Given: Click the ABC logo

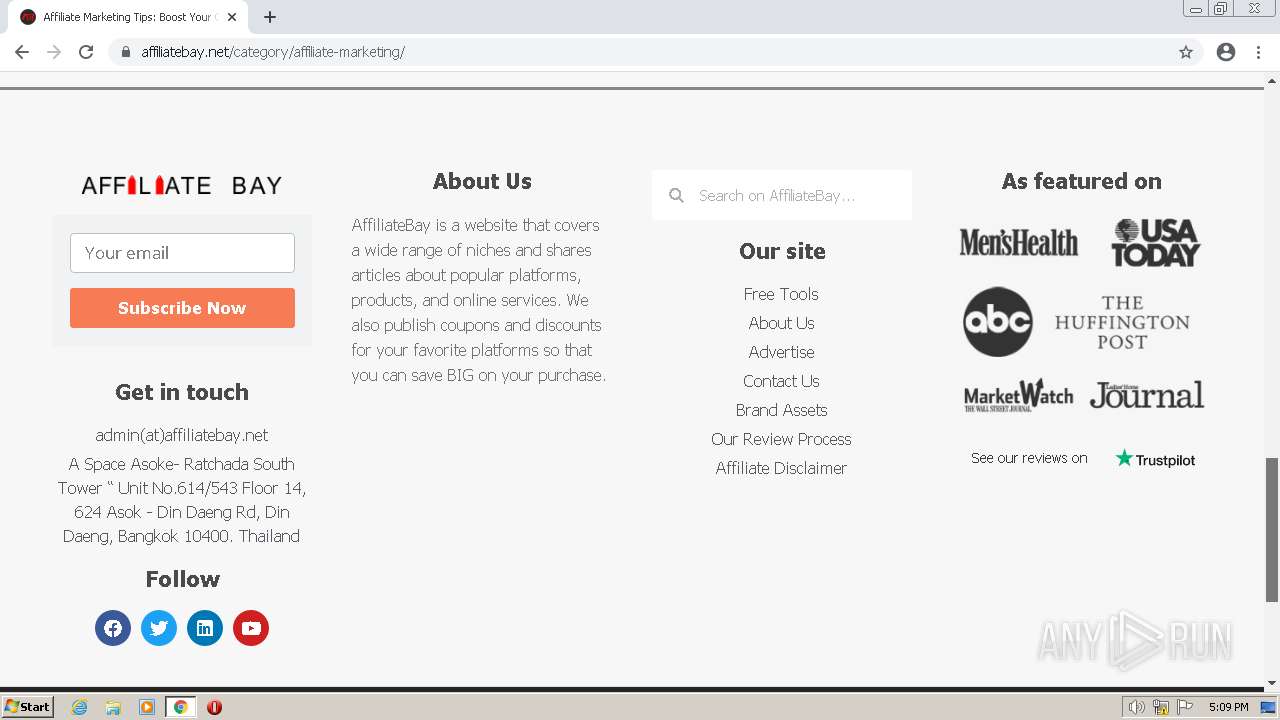Looking at the screenshot, I should [x=998, y=322].
